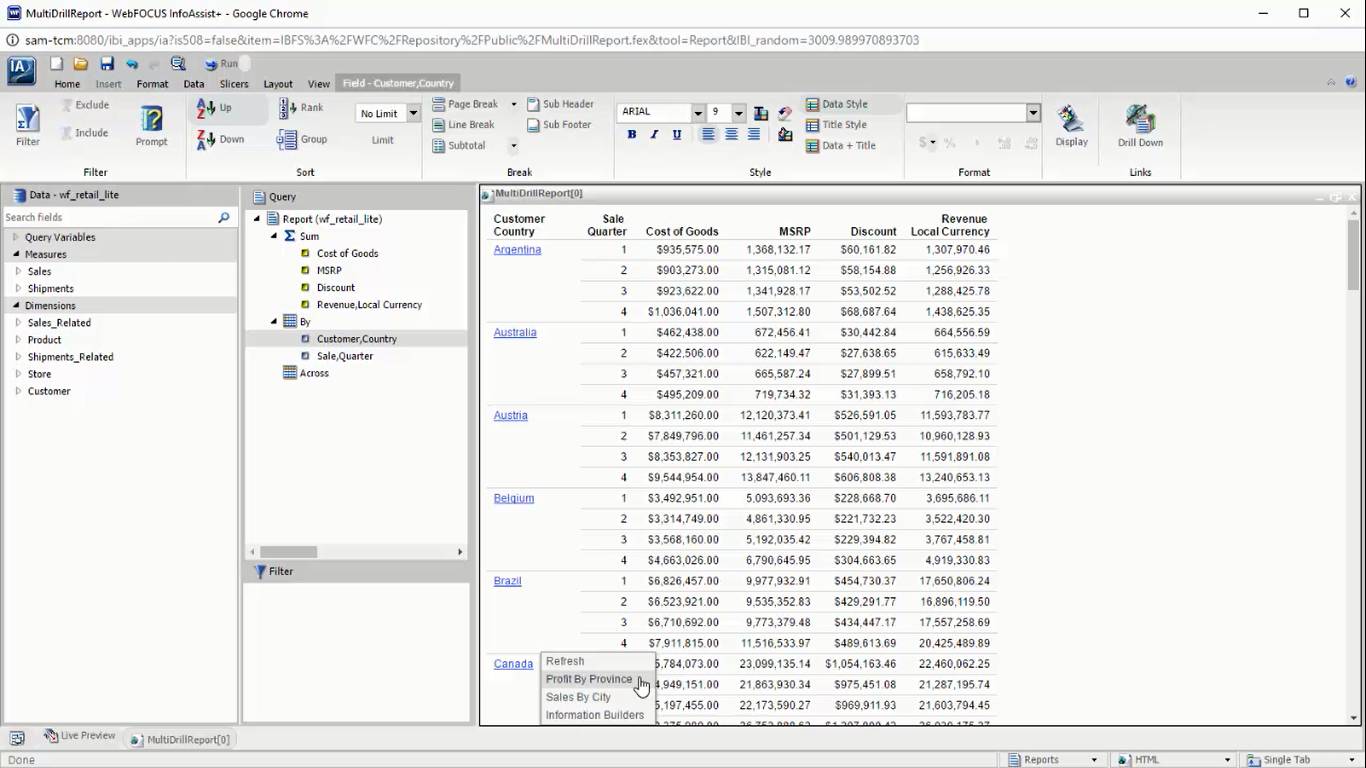Expand the Query Variables node
The image size is (1366, 768).
coord(16,237)
